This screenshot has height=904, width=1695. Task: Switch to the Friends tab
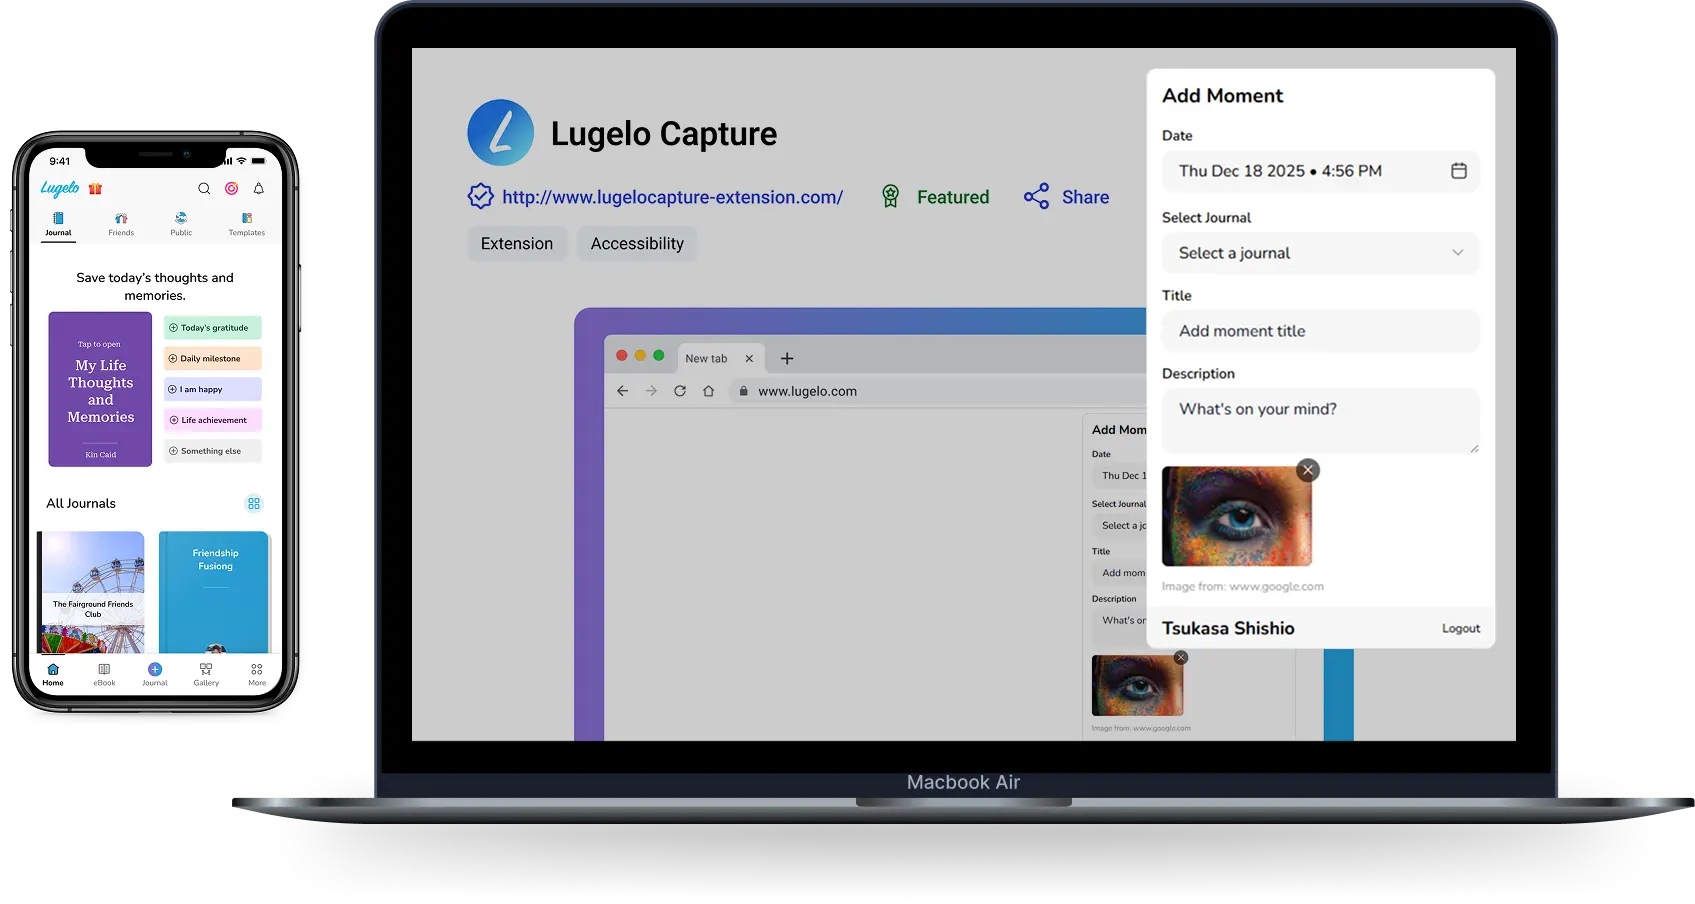(x=121, y=224)
